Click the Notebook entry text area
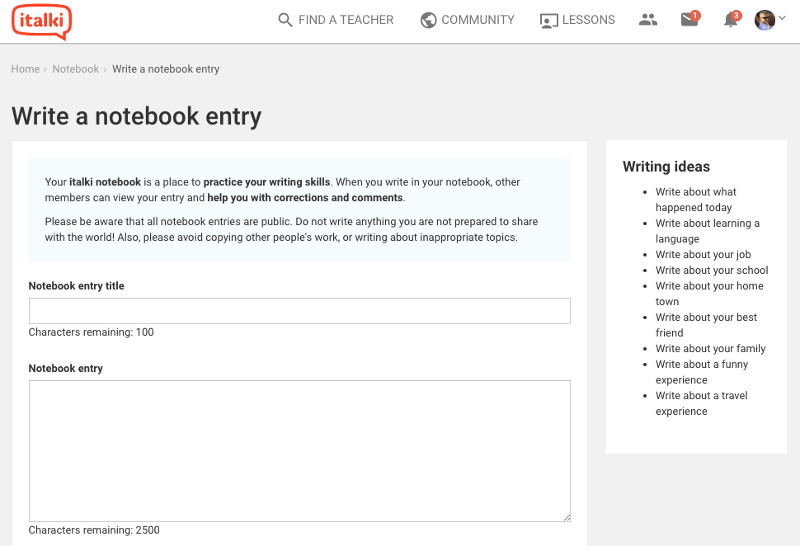Viewport: 800px width, 546px height. point(299,451)
